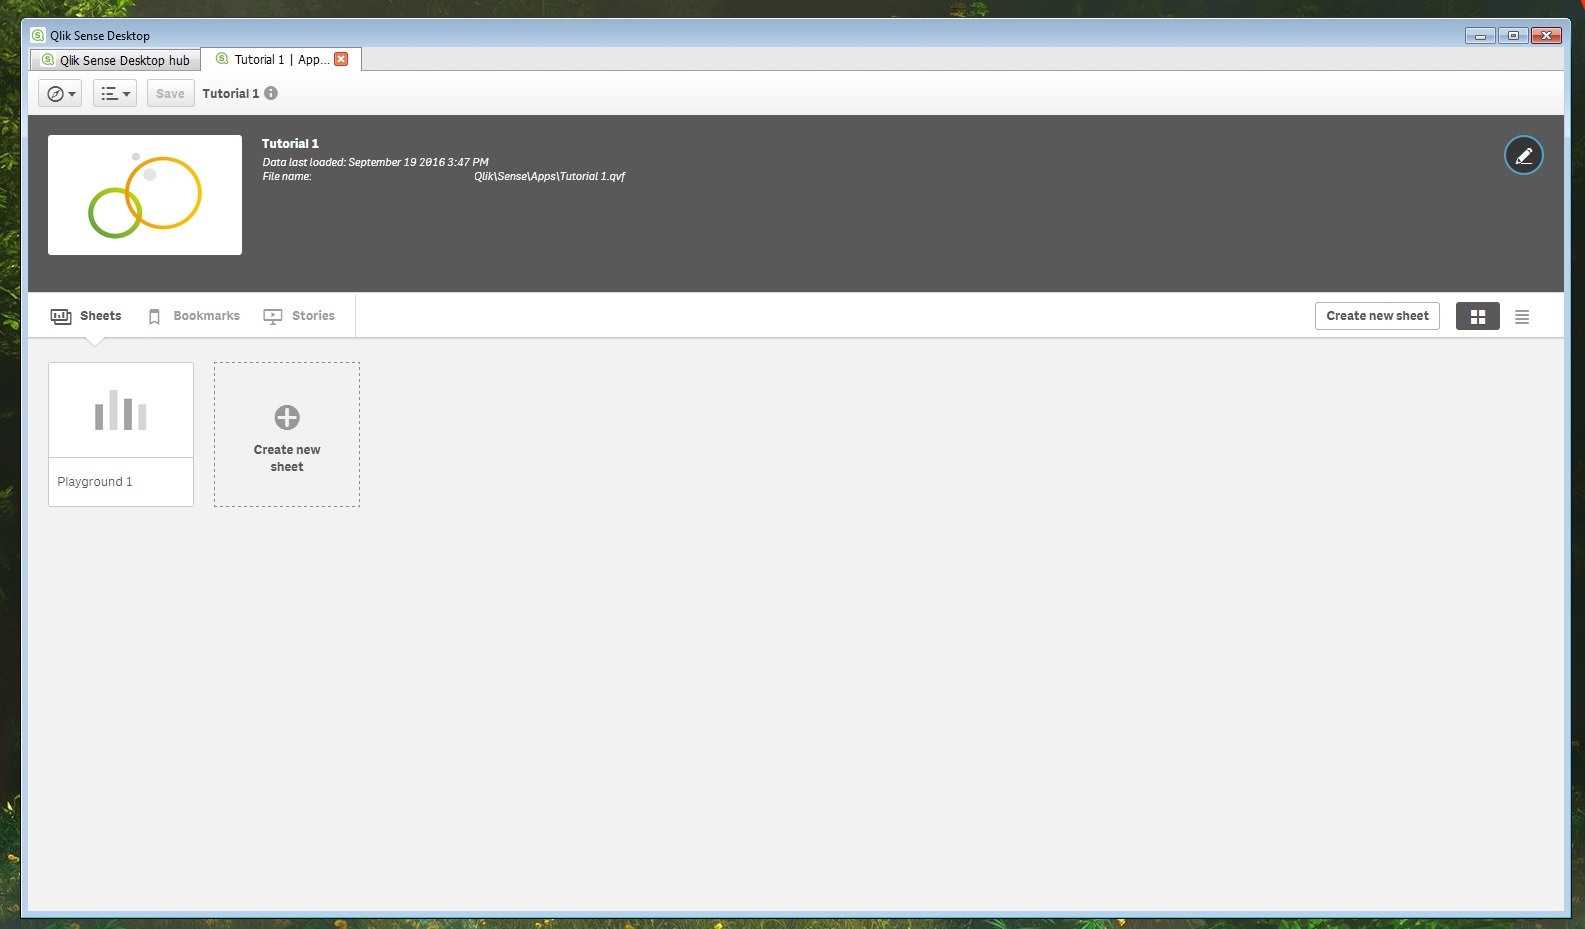Click the Data last loaded date text

tap(375, 162)
